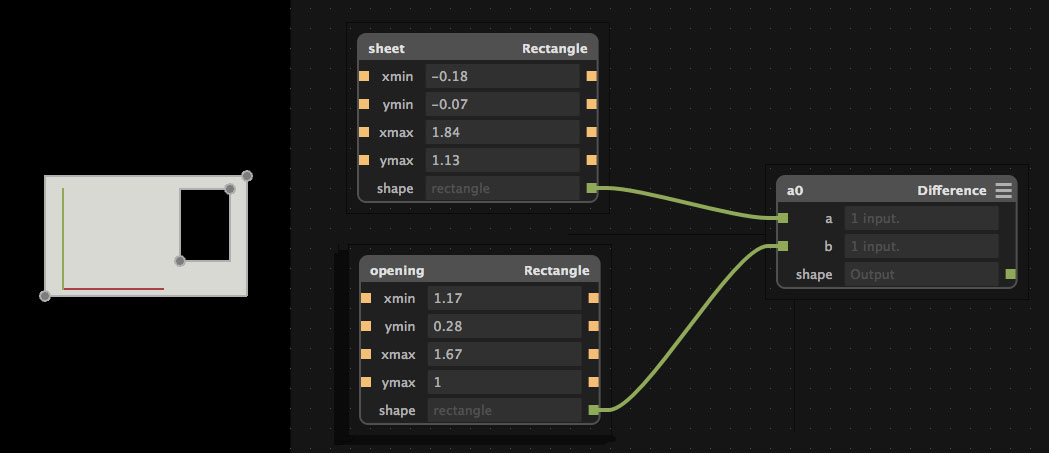
Task: Click opening node xmin input port
Action: 366,298
